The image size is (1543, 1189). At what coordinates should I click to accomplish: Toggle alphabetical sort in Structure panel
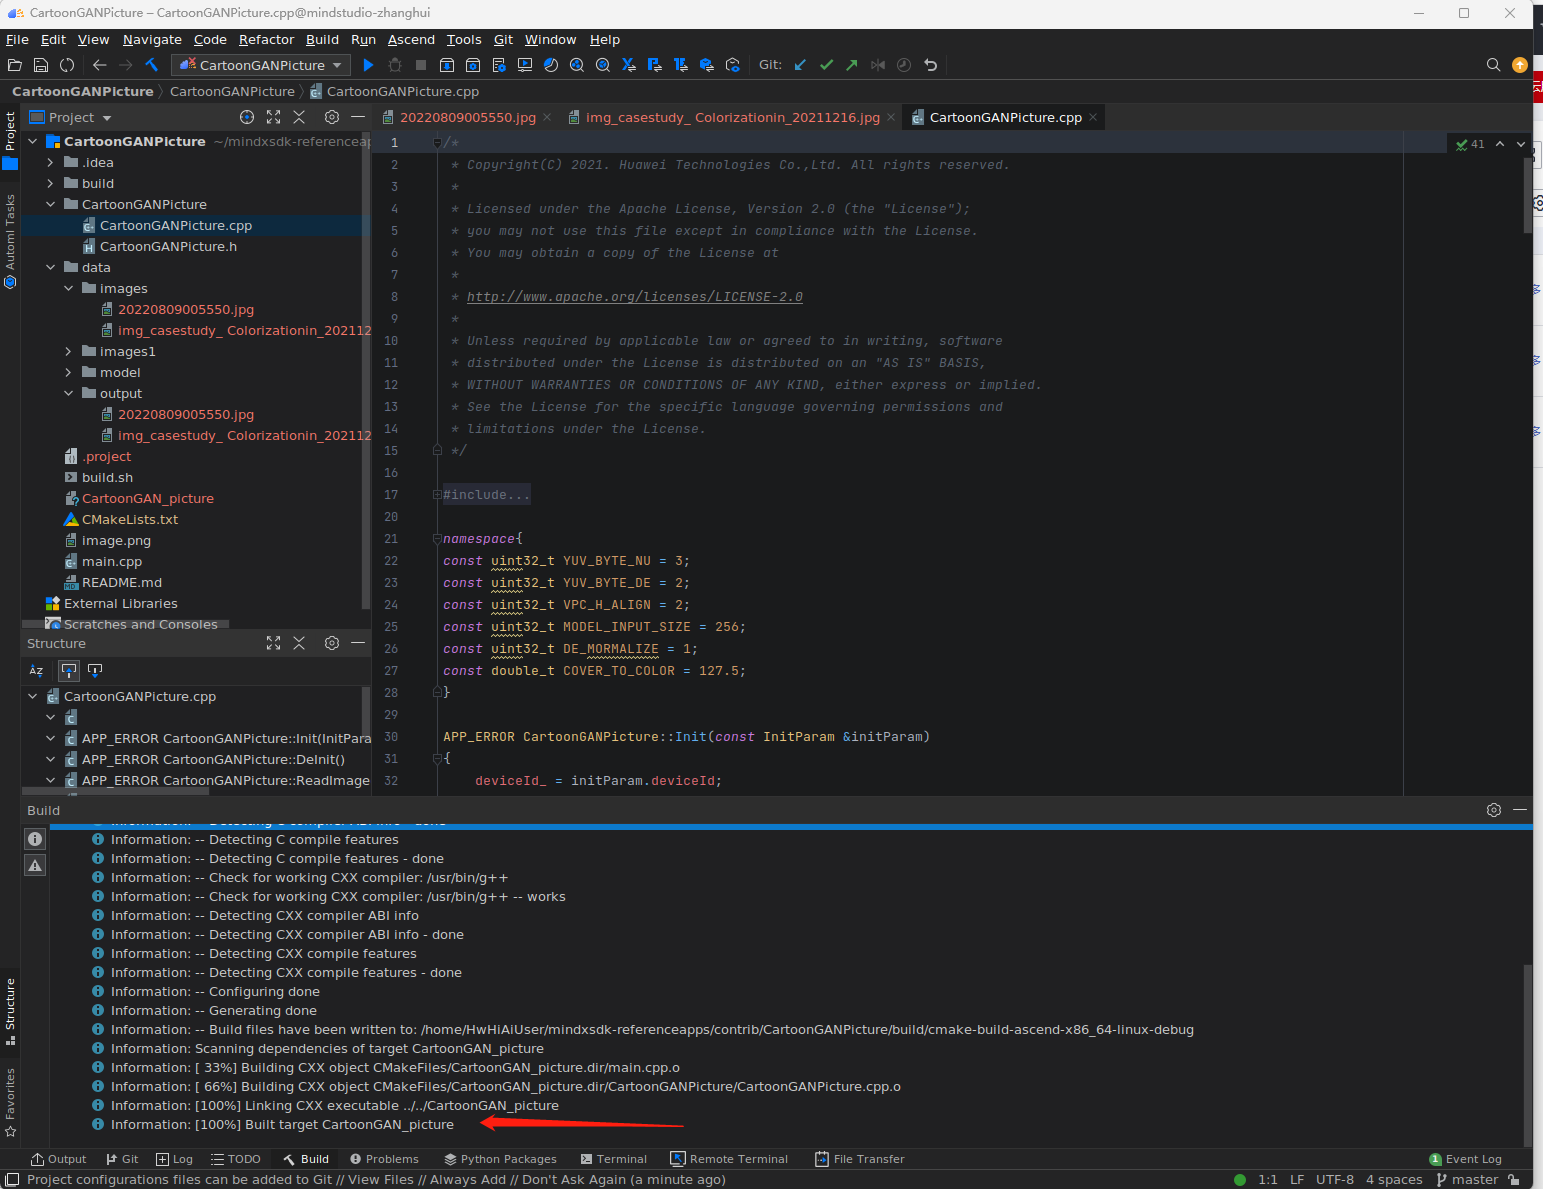tap(36, 670)
